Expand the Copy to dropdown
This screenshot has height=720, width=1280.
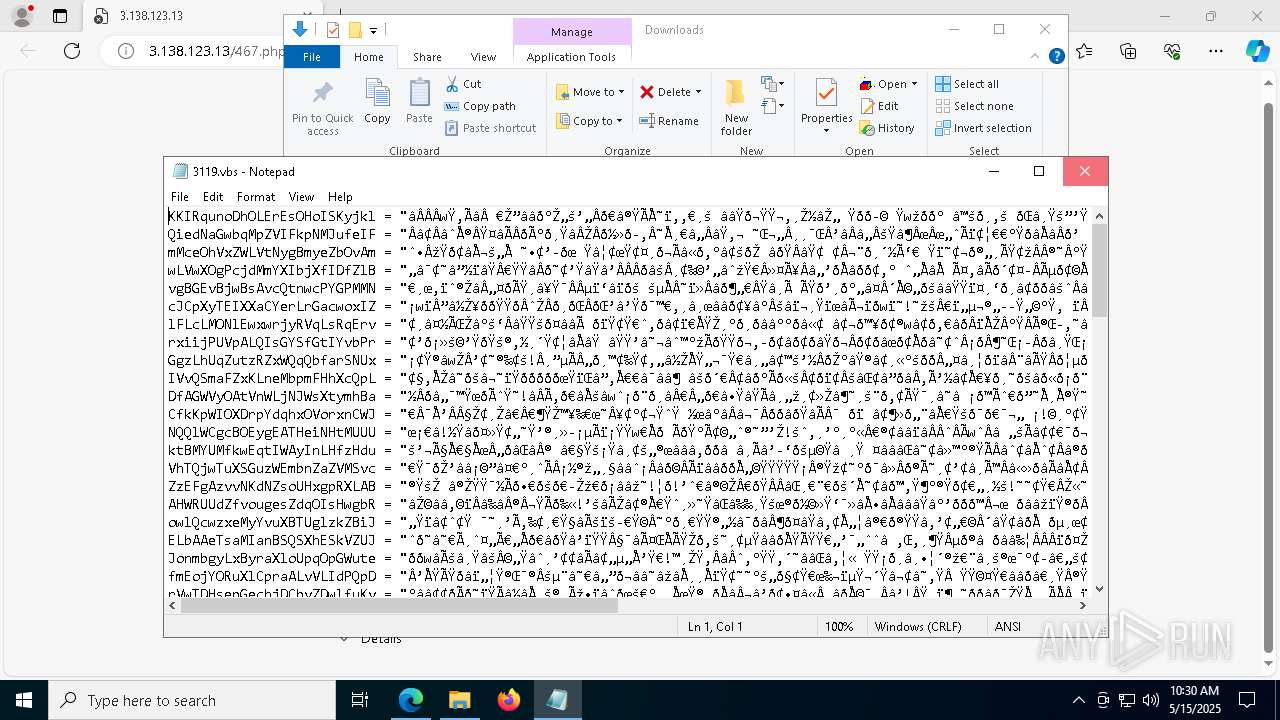tap(590, 121)
